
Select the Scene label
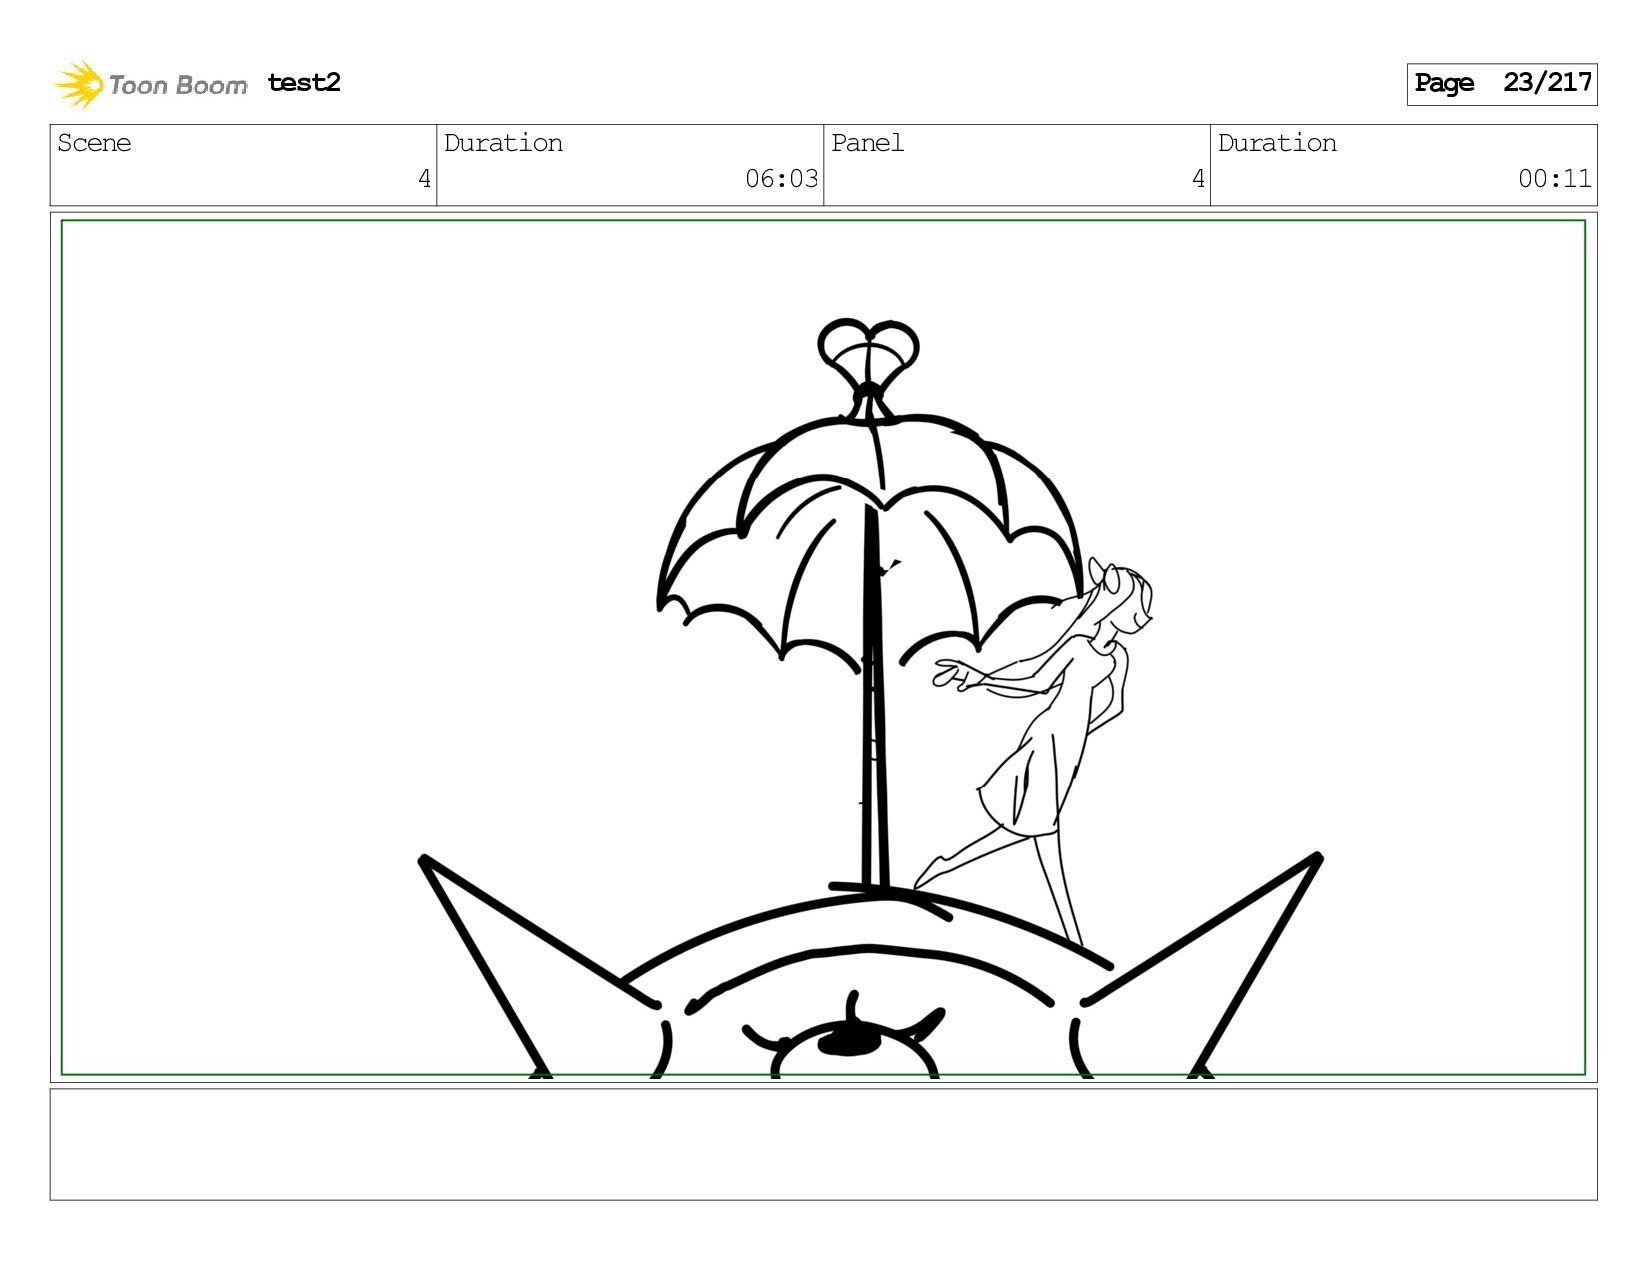pyautogui.click(x=94, y=143)
